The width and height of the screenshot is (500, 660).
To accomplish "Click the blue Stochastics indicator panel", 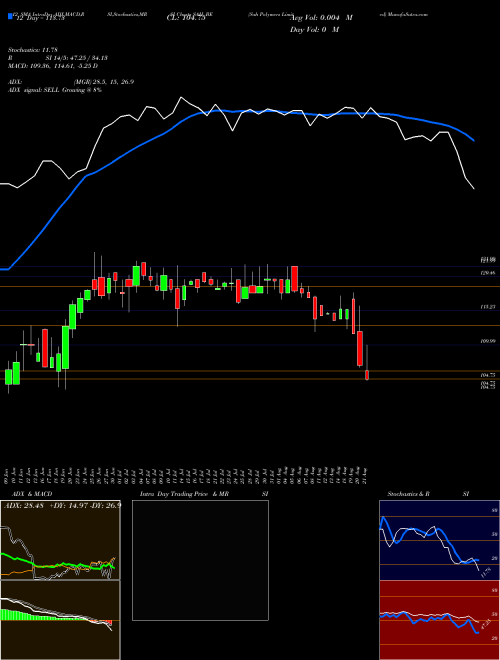I will [x=439, y=540].
